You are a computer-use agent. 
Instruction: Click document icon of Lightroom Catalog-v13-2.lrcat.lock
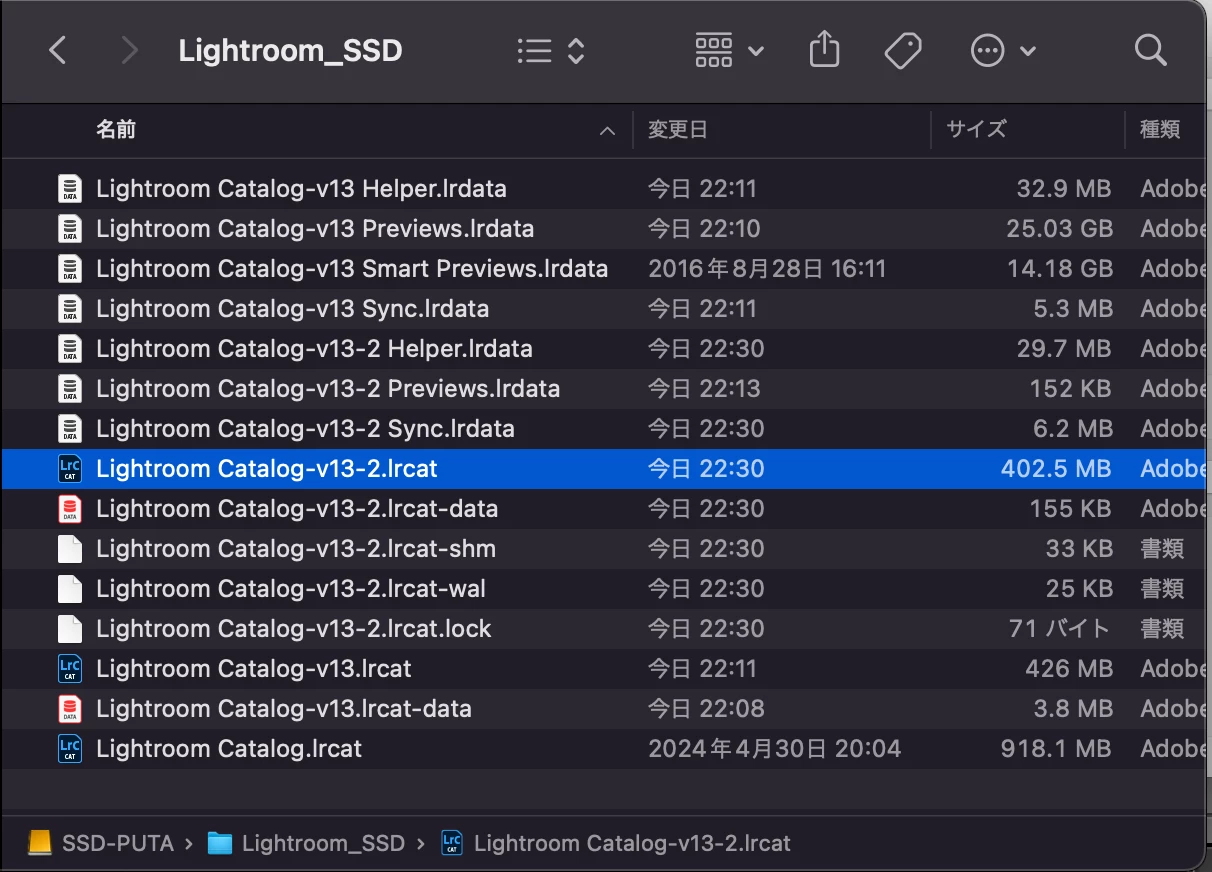pyautogui.click(x=70, y=629)
